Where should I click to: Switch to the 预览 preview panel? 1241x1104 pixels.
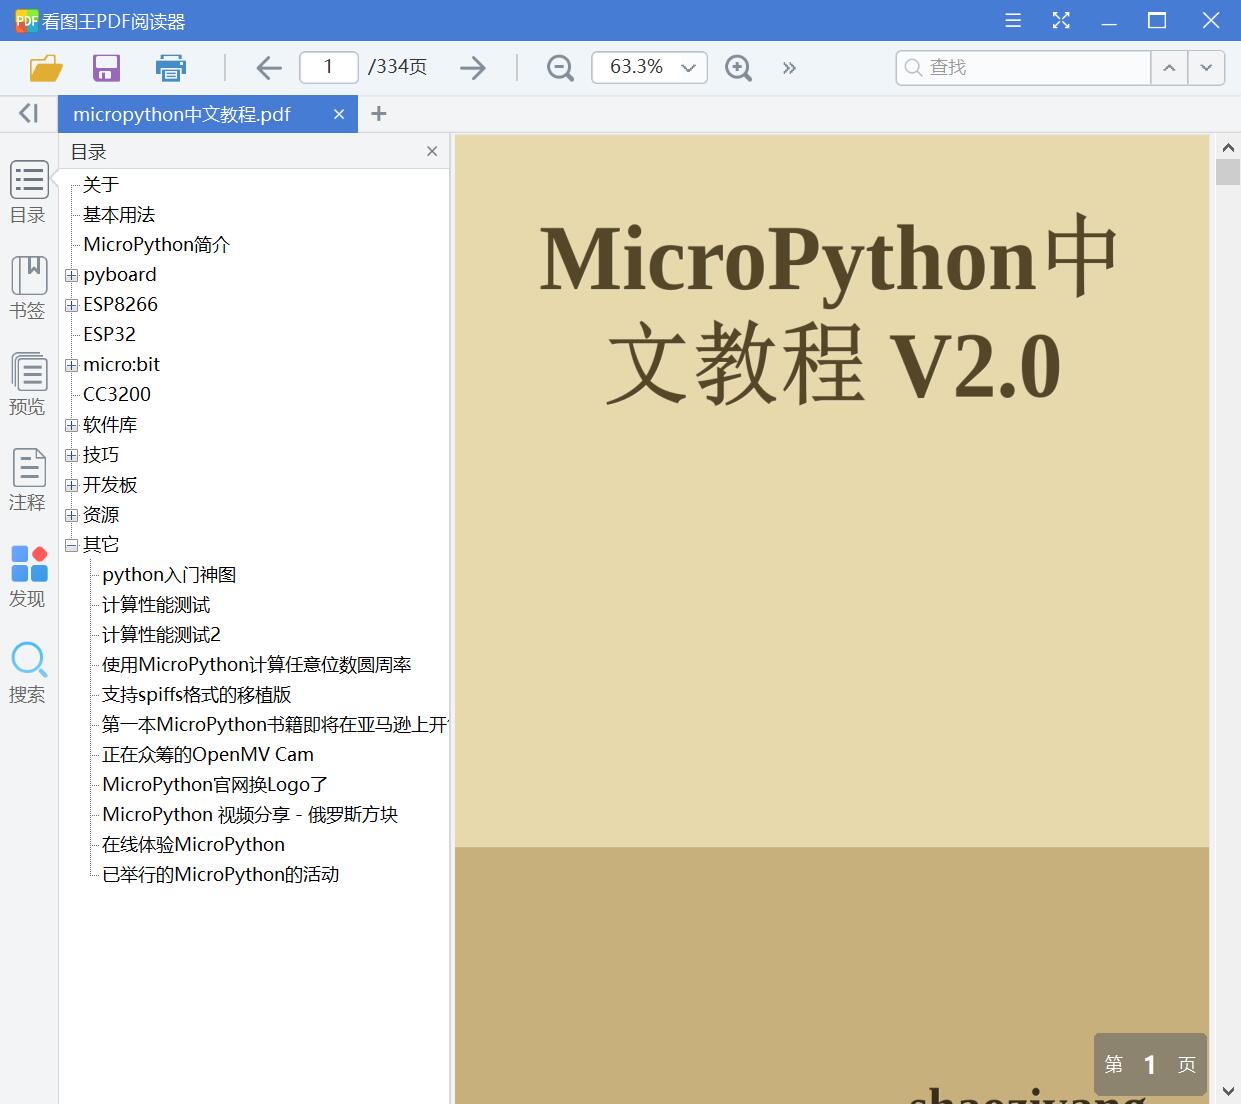click(28, 383)
